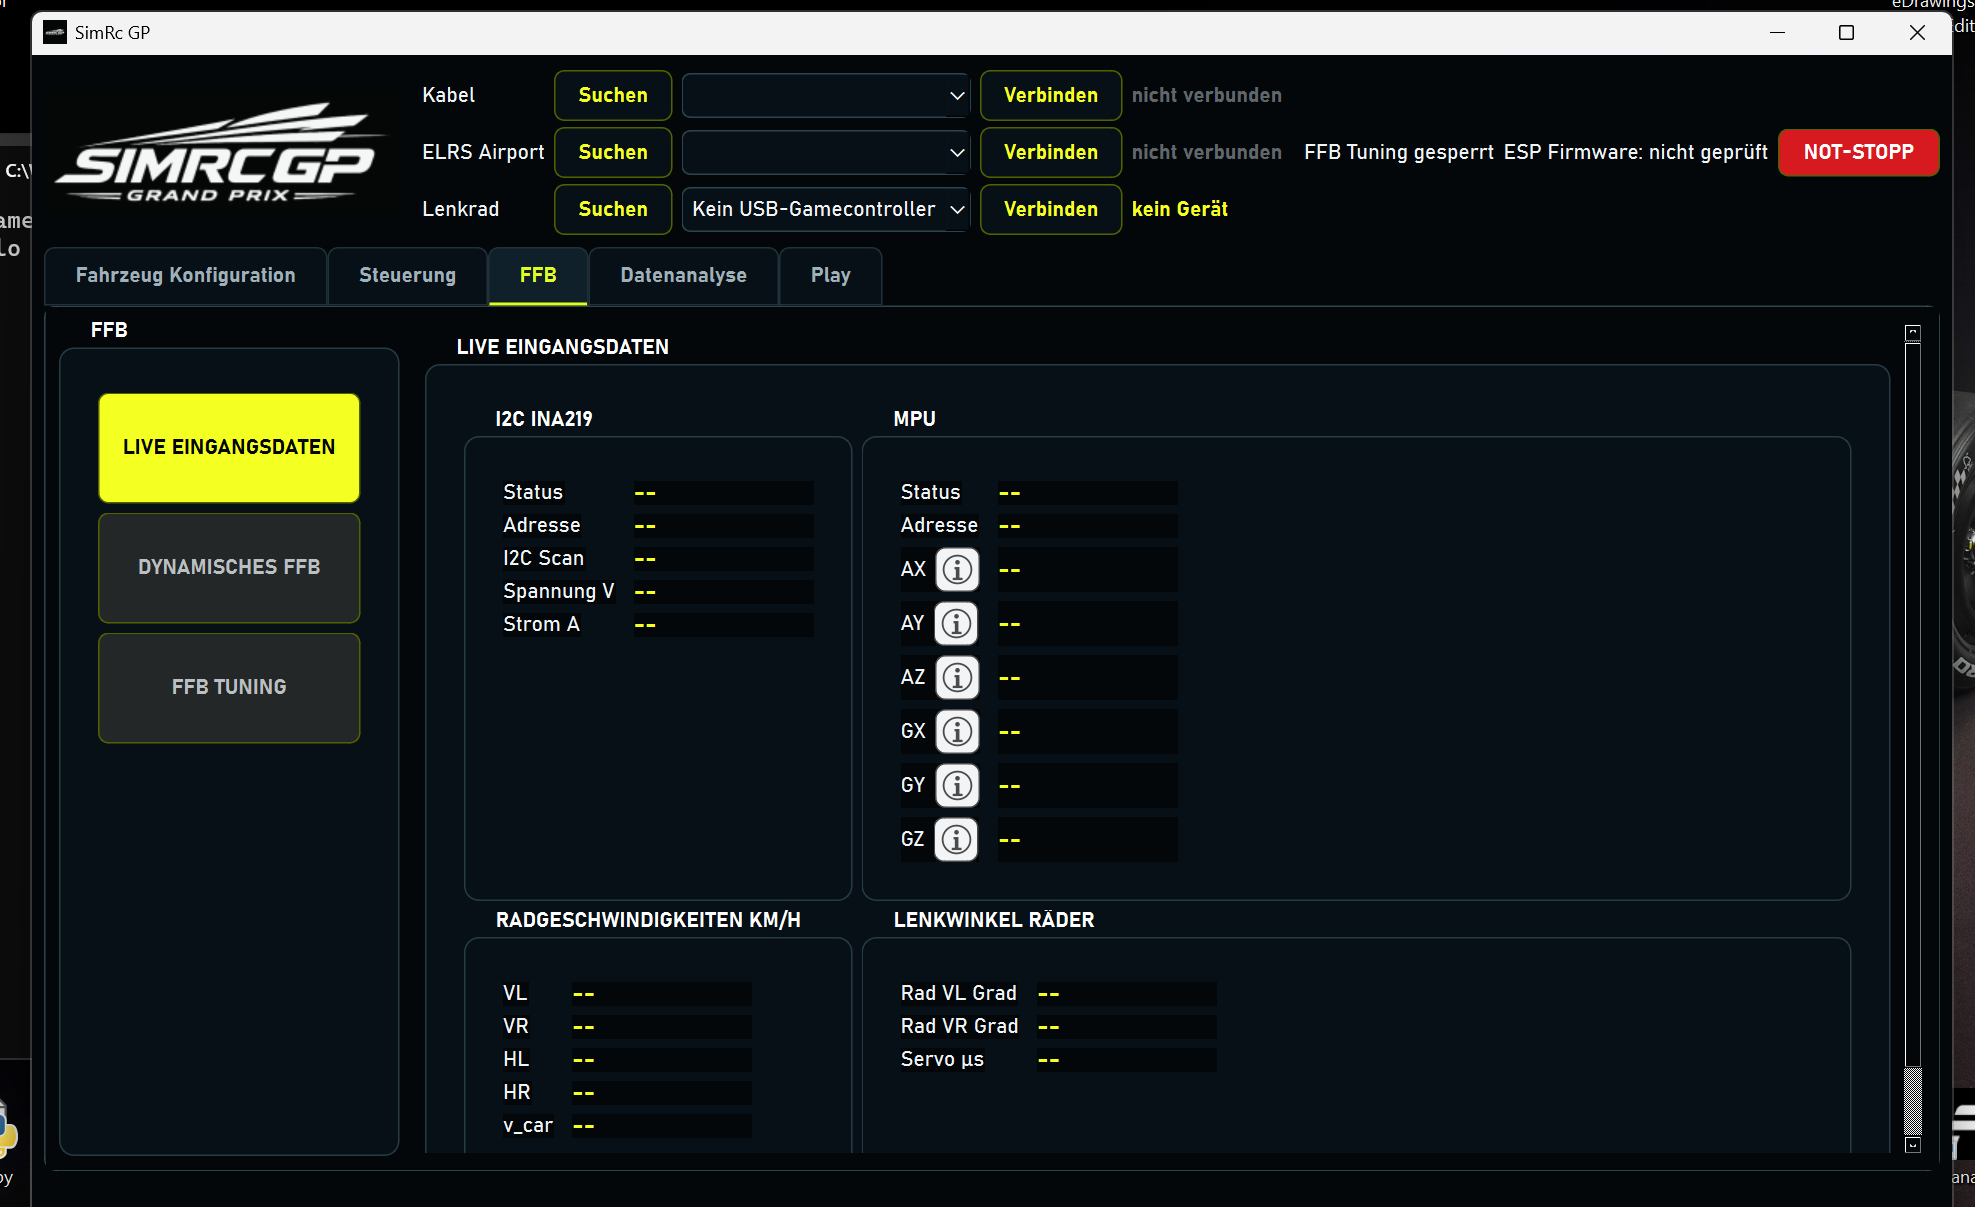
Task: Select the LIVE EINGANGSDATEN side button
Action: [229, 447]
